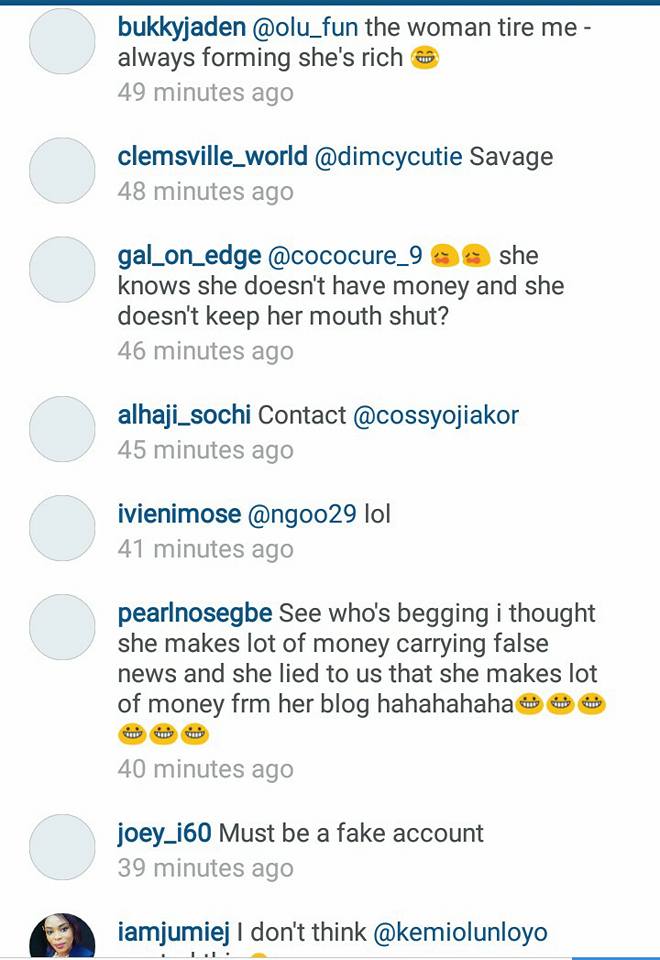Follow the @ngoo29 mention
Image resolution: width=660 pixels, height=960 pixels.
pyautogui.click(x=302, y=515)
